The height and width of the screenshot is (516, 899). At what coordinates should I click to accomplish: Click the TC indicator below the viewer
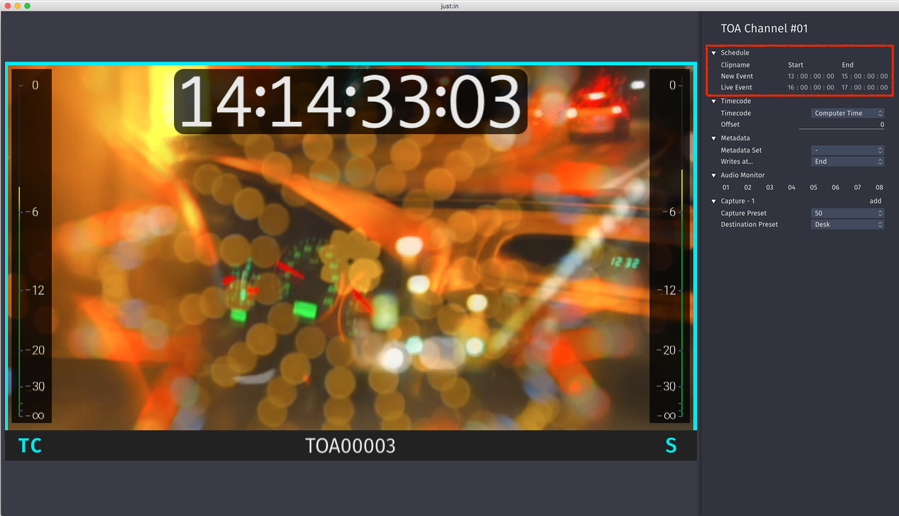[x=30, y=445]
